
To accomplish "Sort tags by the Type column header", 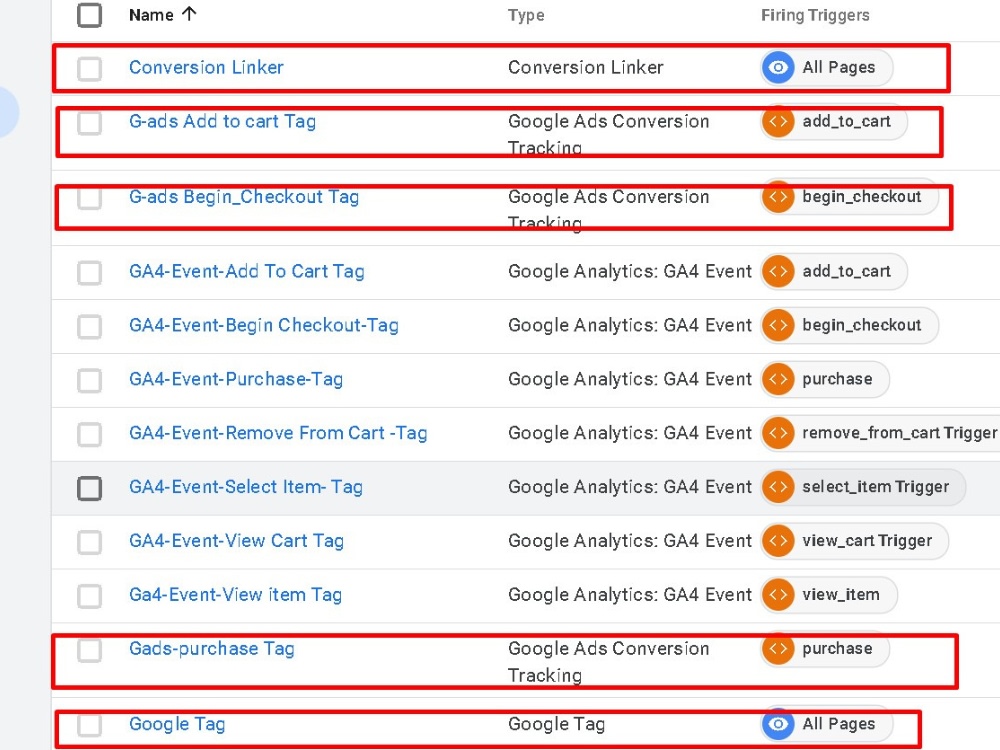I will coord(526,15).
